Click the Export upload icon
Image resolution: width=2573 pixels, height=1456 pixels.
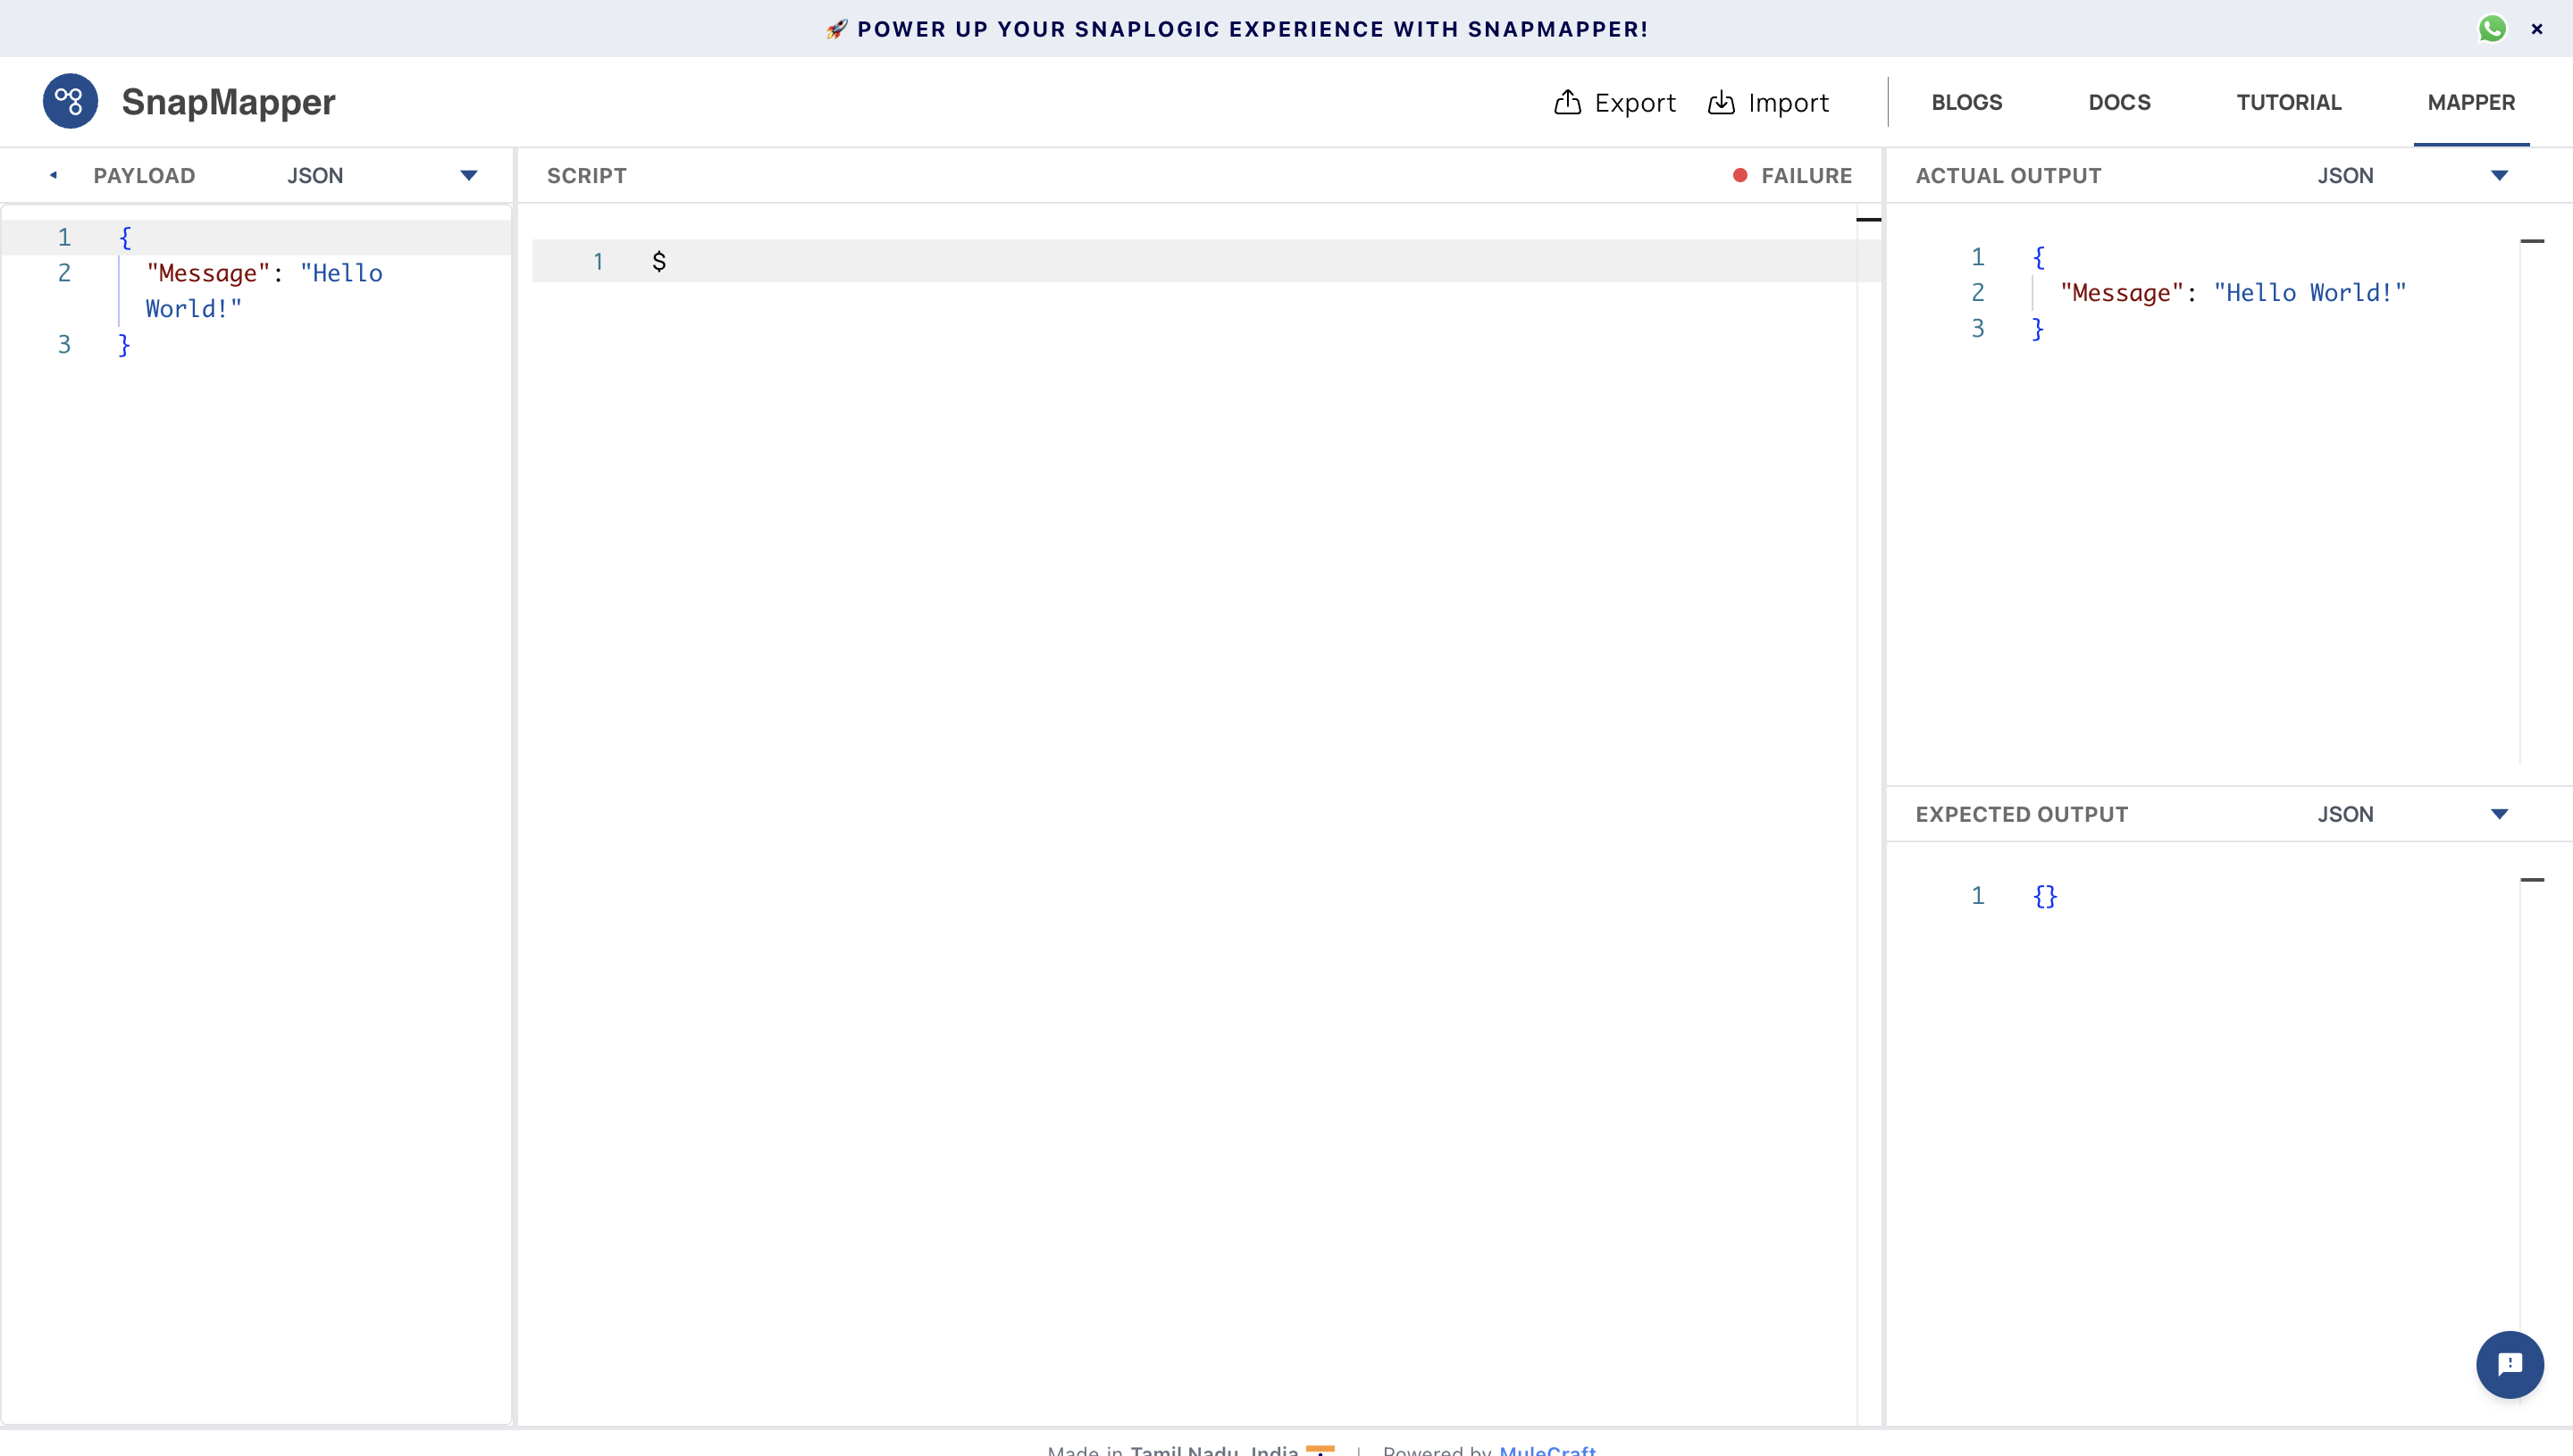point(1567,102)
